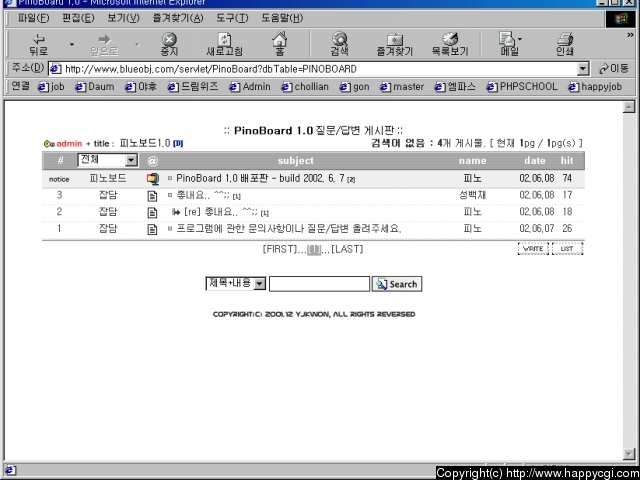
Task: Click the admin key icon
Action: point(49,144)
